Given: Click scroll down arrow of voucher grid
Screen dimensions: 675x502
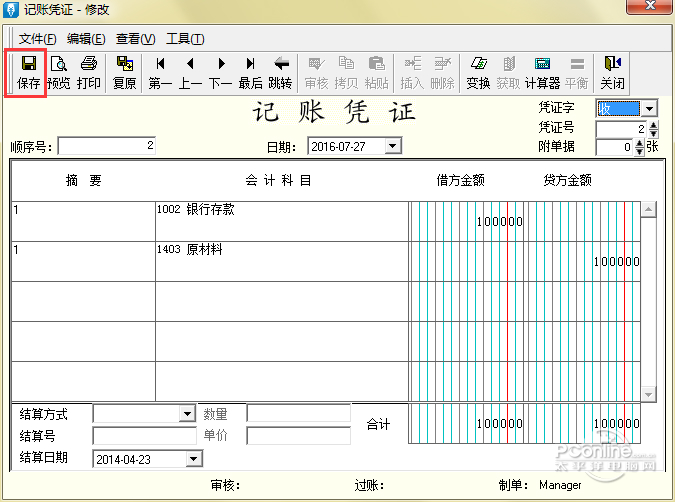Looking at the screenshot, I should [x=648, y=394].
